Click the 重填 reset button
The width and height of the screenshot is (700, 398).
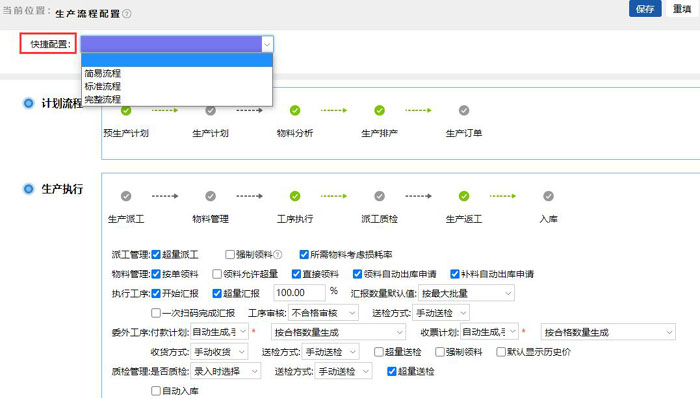tap(682, 9)
